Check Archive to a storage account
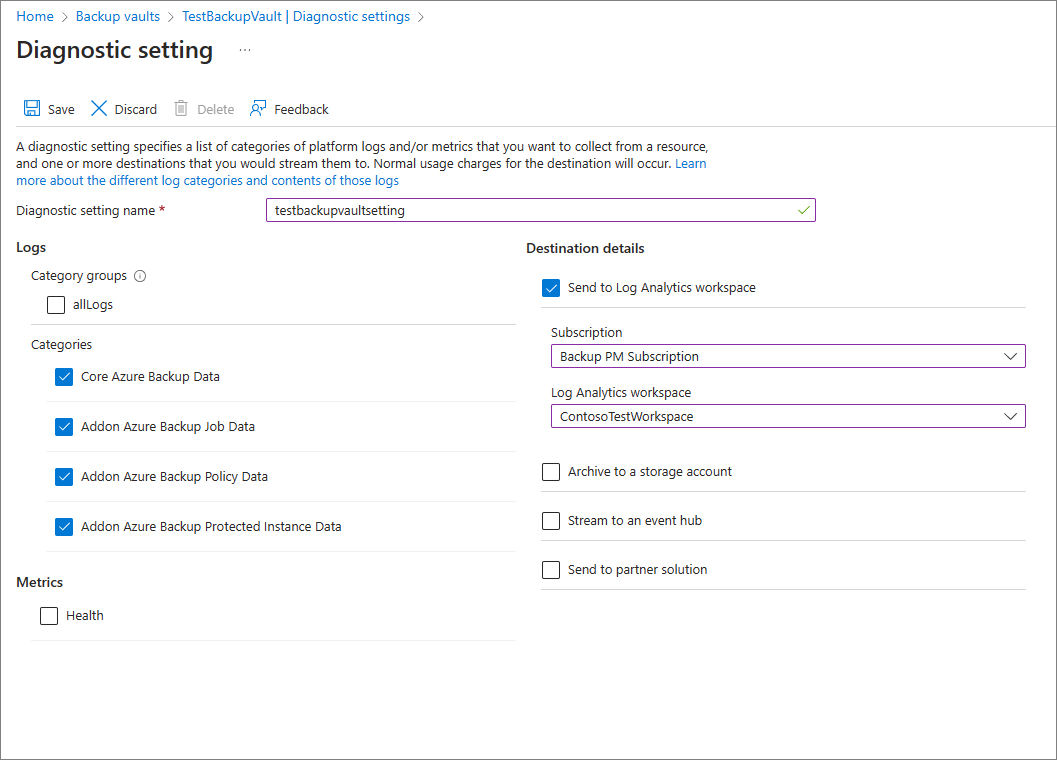 [551, 471]
